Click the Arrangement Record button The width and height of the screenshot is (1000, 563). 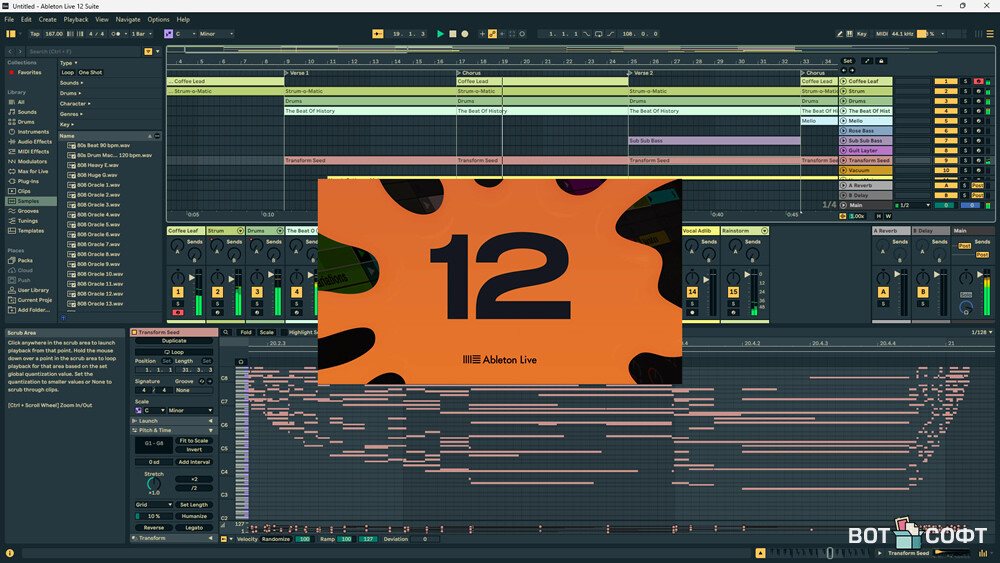(x=464, y=34)
